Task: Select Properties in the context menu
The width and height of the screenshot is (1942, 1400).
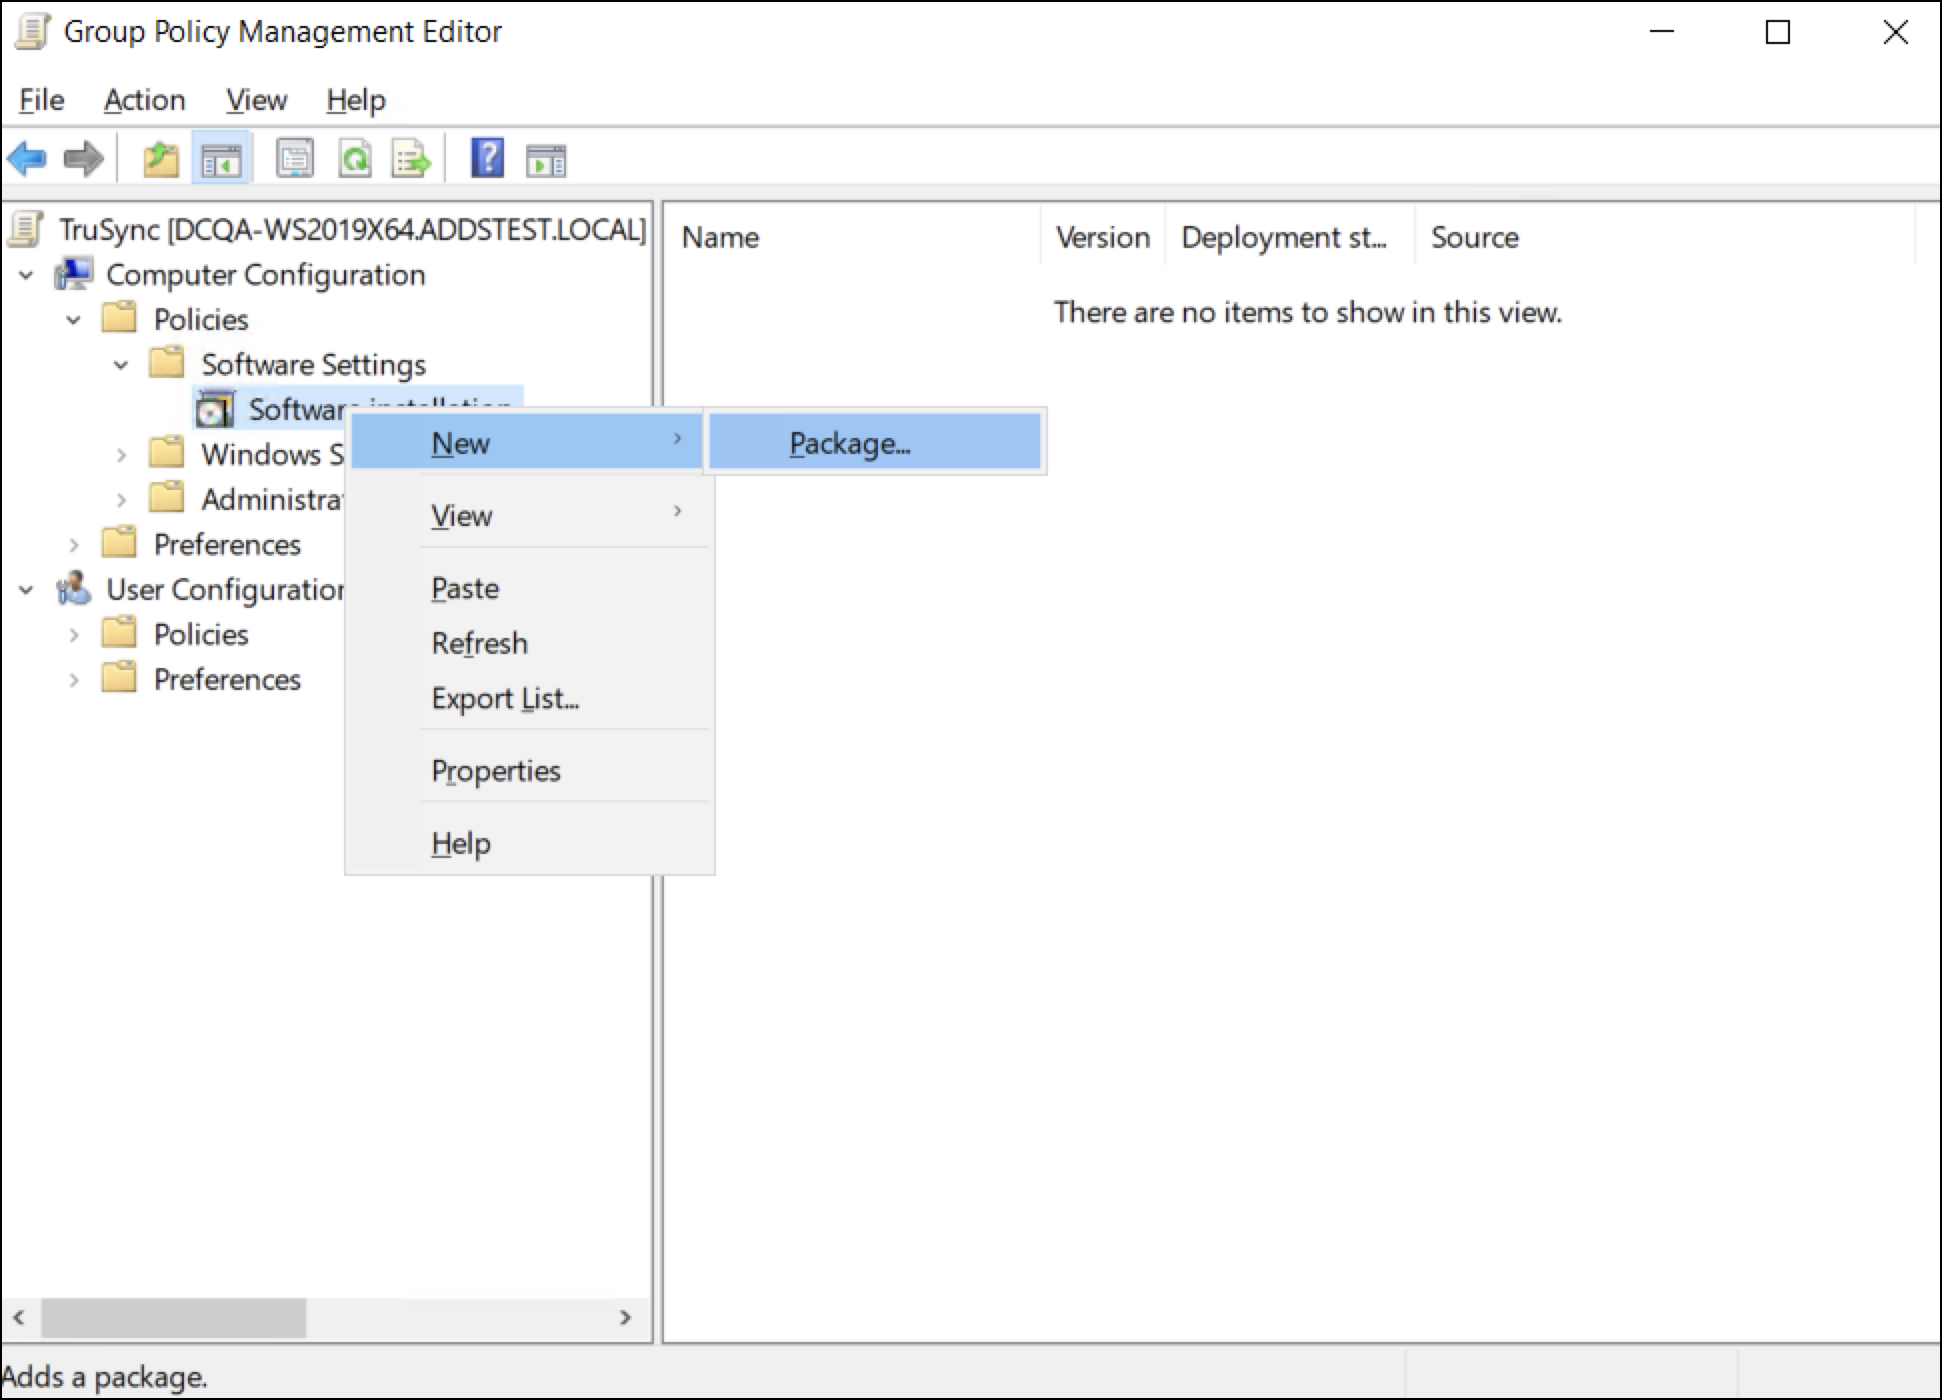Action: point(496,771)
